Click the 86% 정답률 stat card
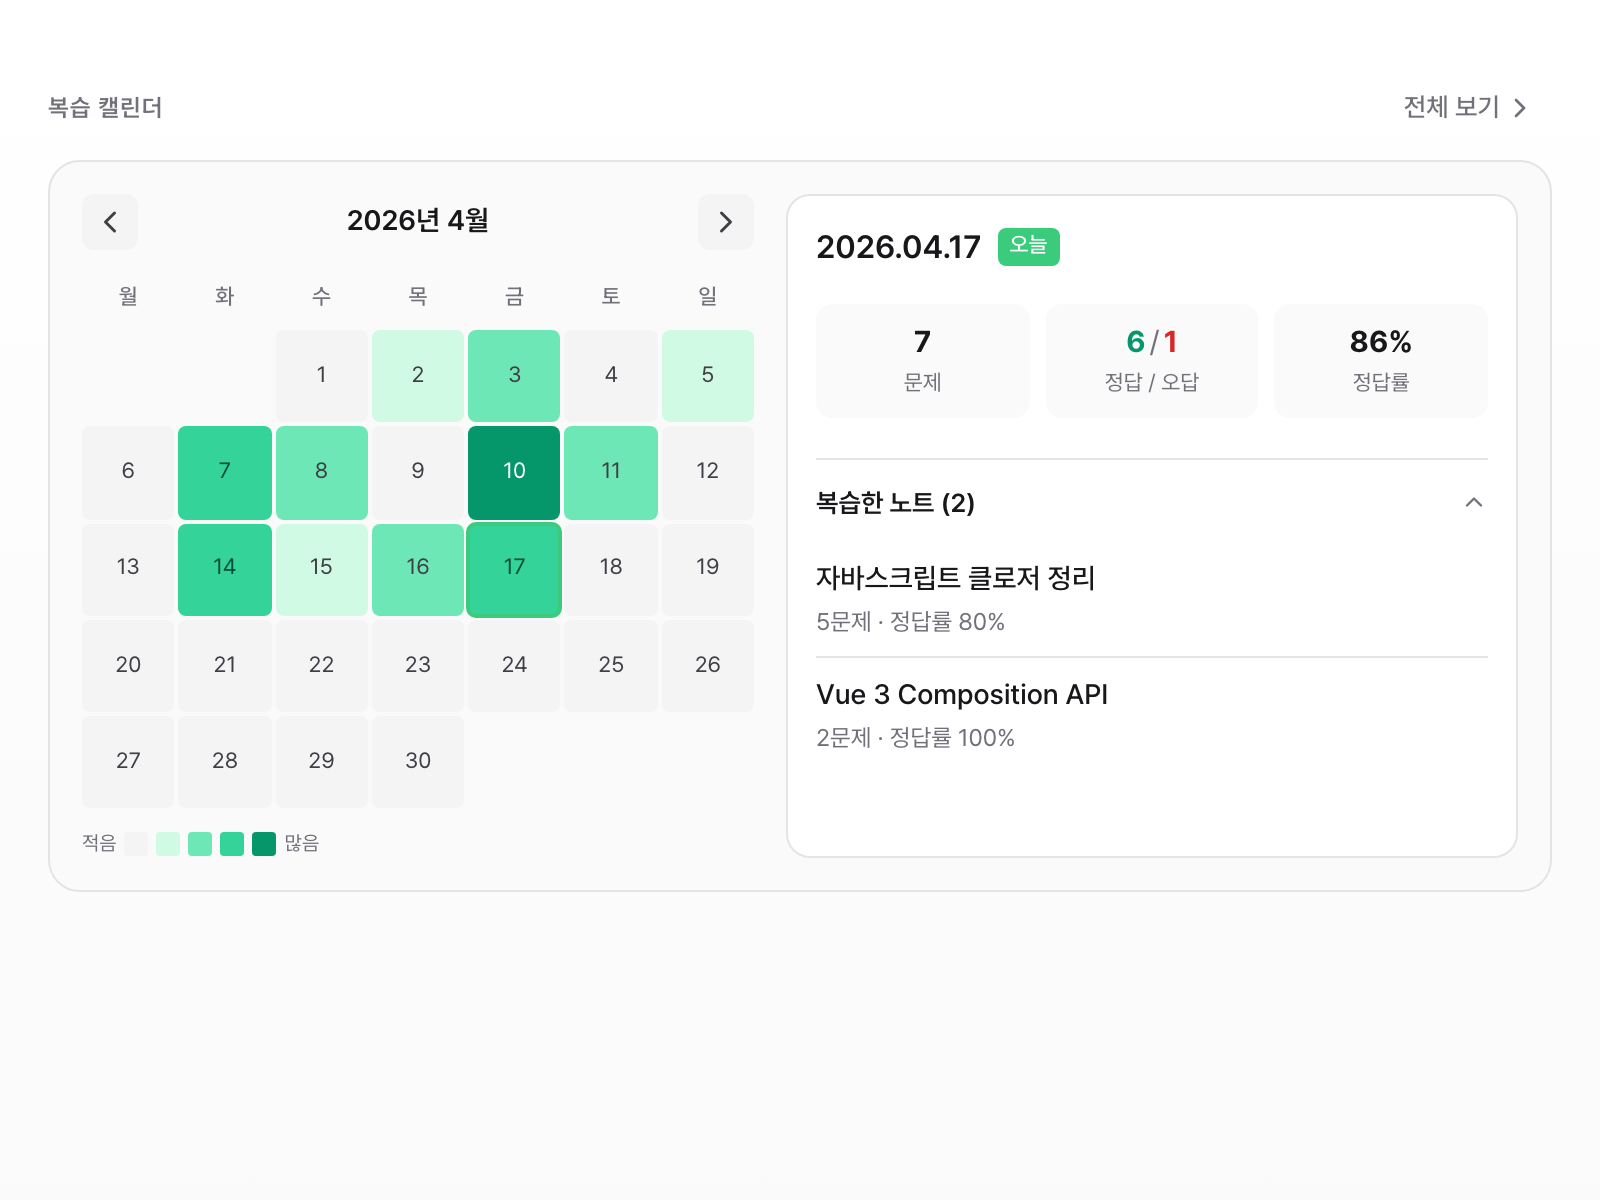Screen dimensions: 1600x1200 pos(1380,360)
